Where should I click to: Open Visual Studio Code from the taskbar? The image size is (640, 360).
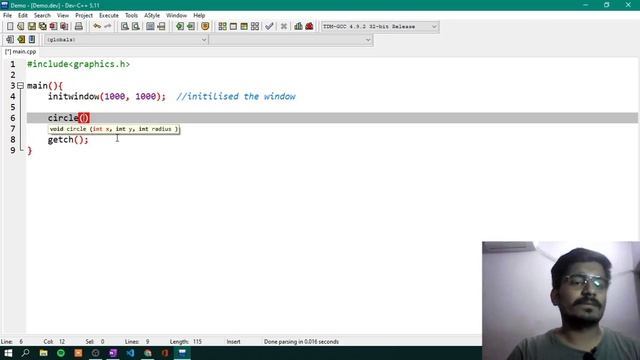click(x=130, y=353)
